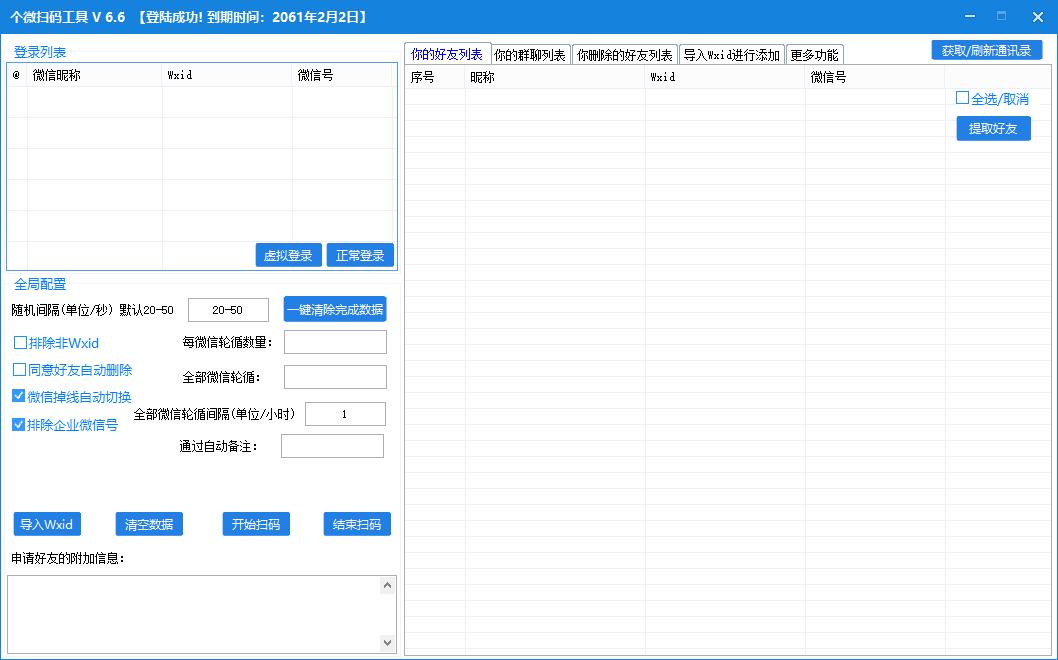The image size is (1058, 660).
Task: Open the 更多功能 tab
Action: (x=814, y=55)
